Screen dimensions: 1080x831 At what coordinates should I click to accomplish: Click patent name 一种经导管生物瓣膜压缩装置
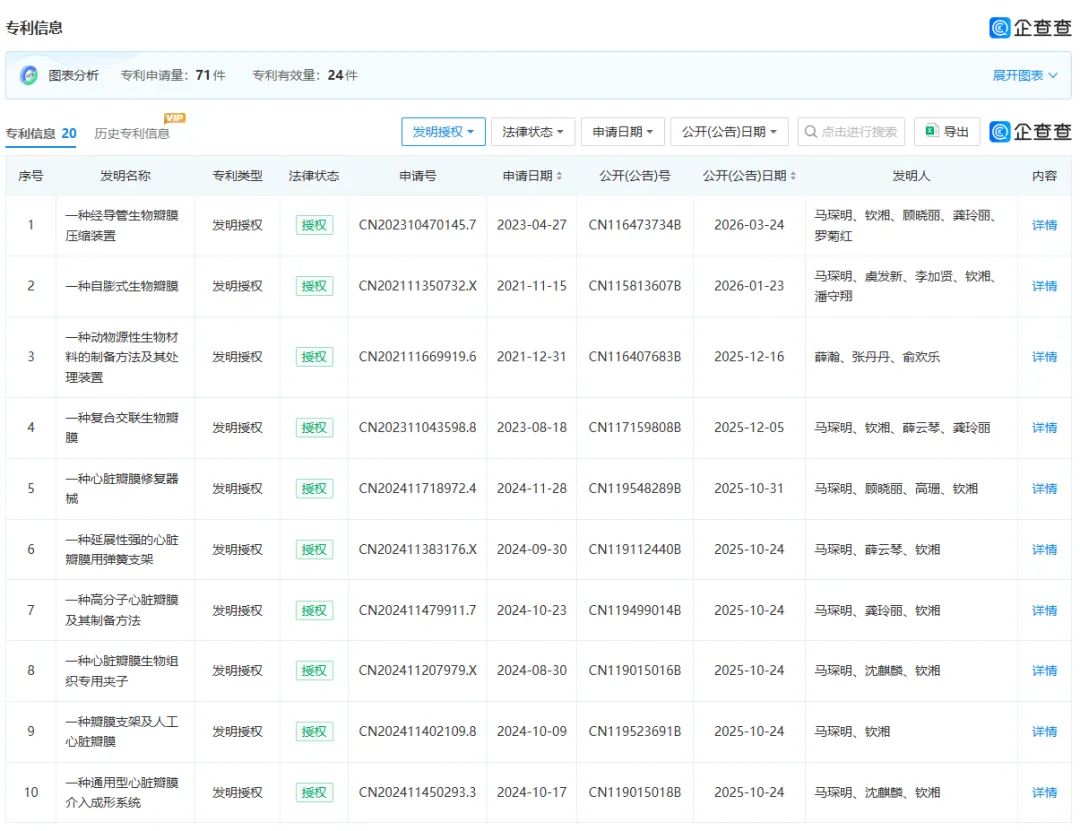(x=122, y=225)
